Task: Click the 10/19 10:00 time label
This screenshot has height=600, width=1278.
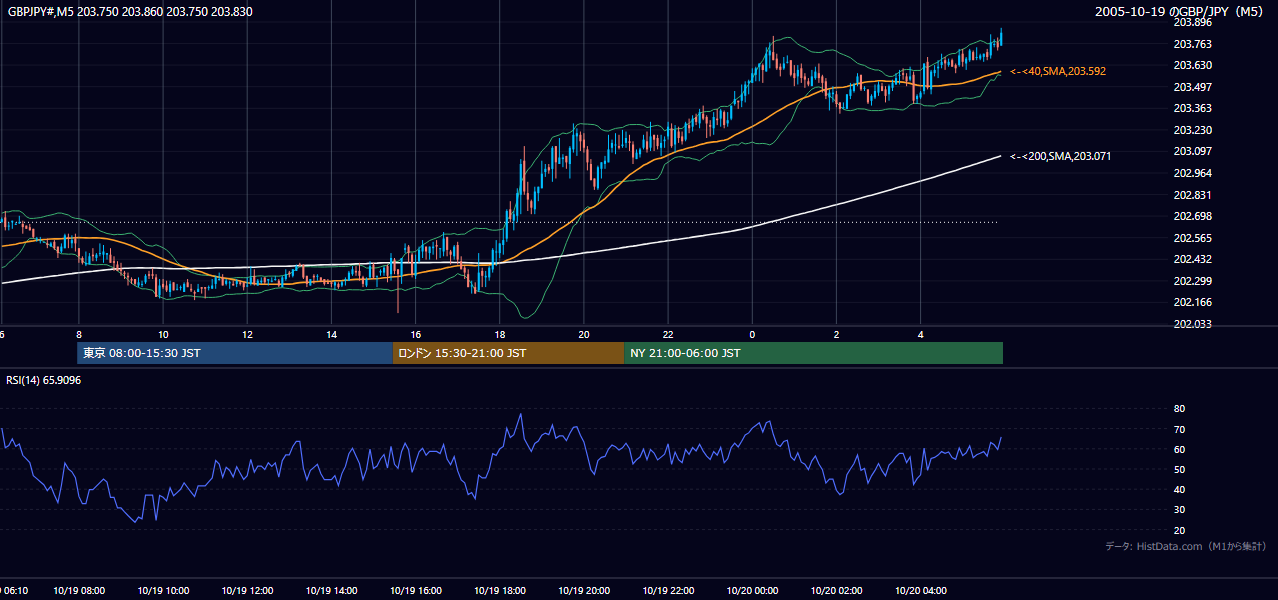Action: tap(163, 590)
